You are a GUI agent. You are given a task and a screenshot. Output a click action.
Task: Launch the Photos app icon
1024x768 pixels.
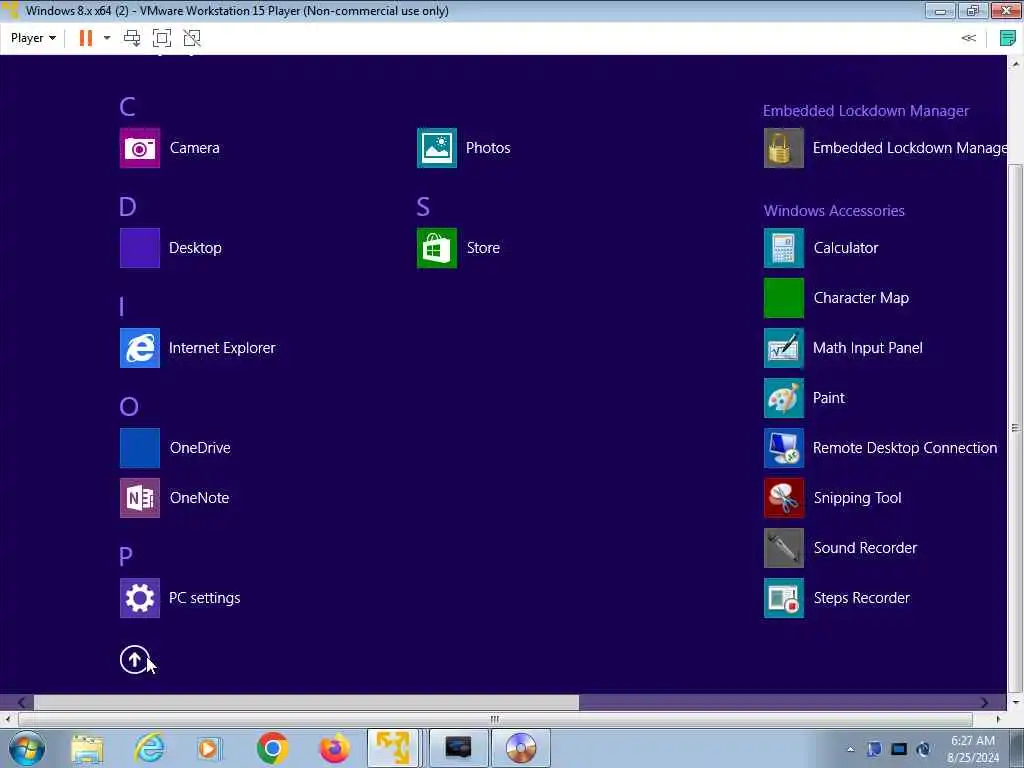[437, 148]
